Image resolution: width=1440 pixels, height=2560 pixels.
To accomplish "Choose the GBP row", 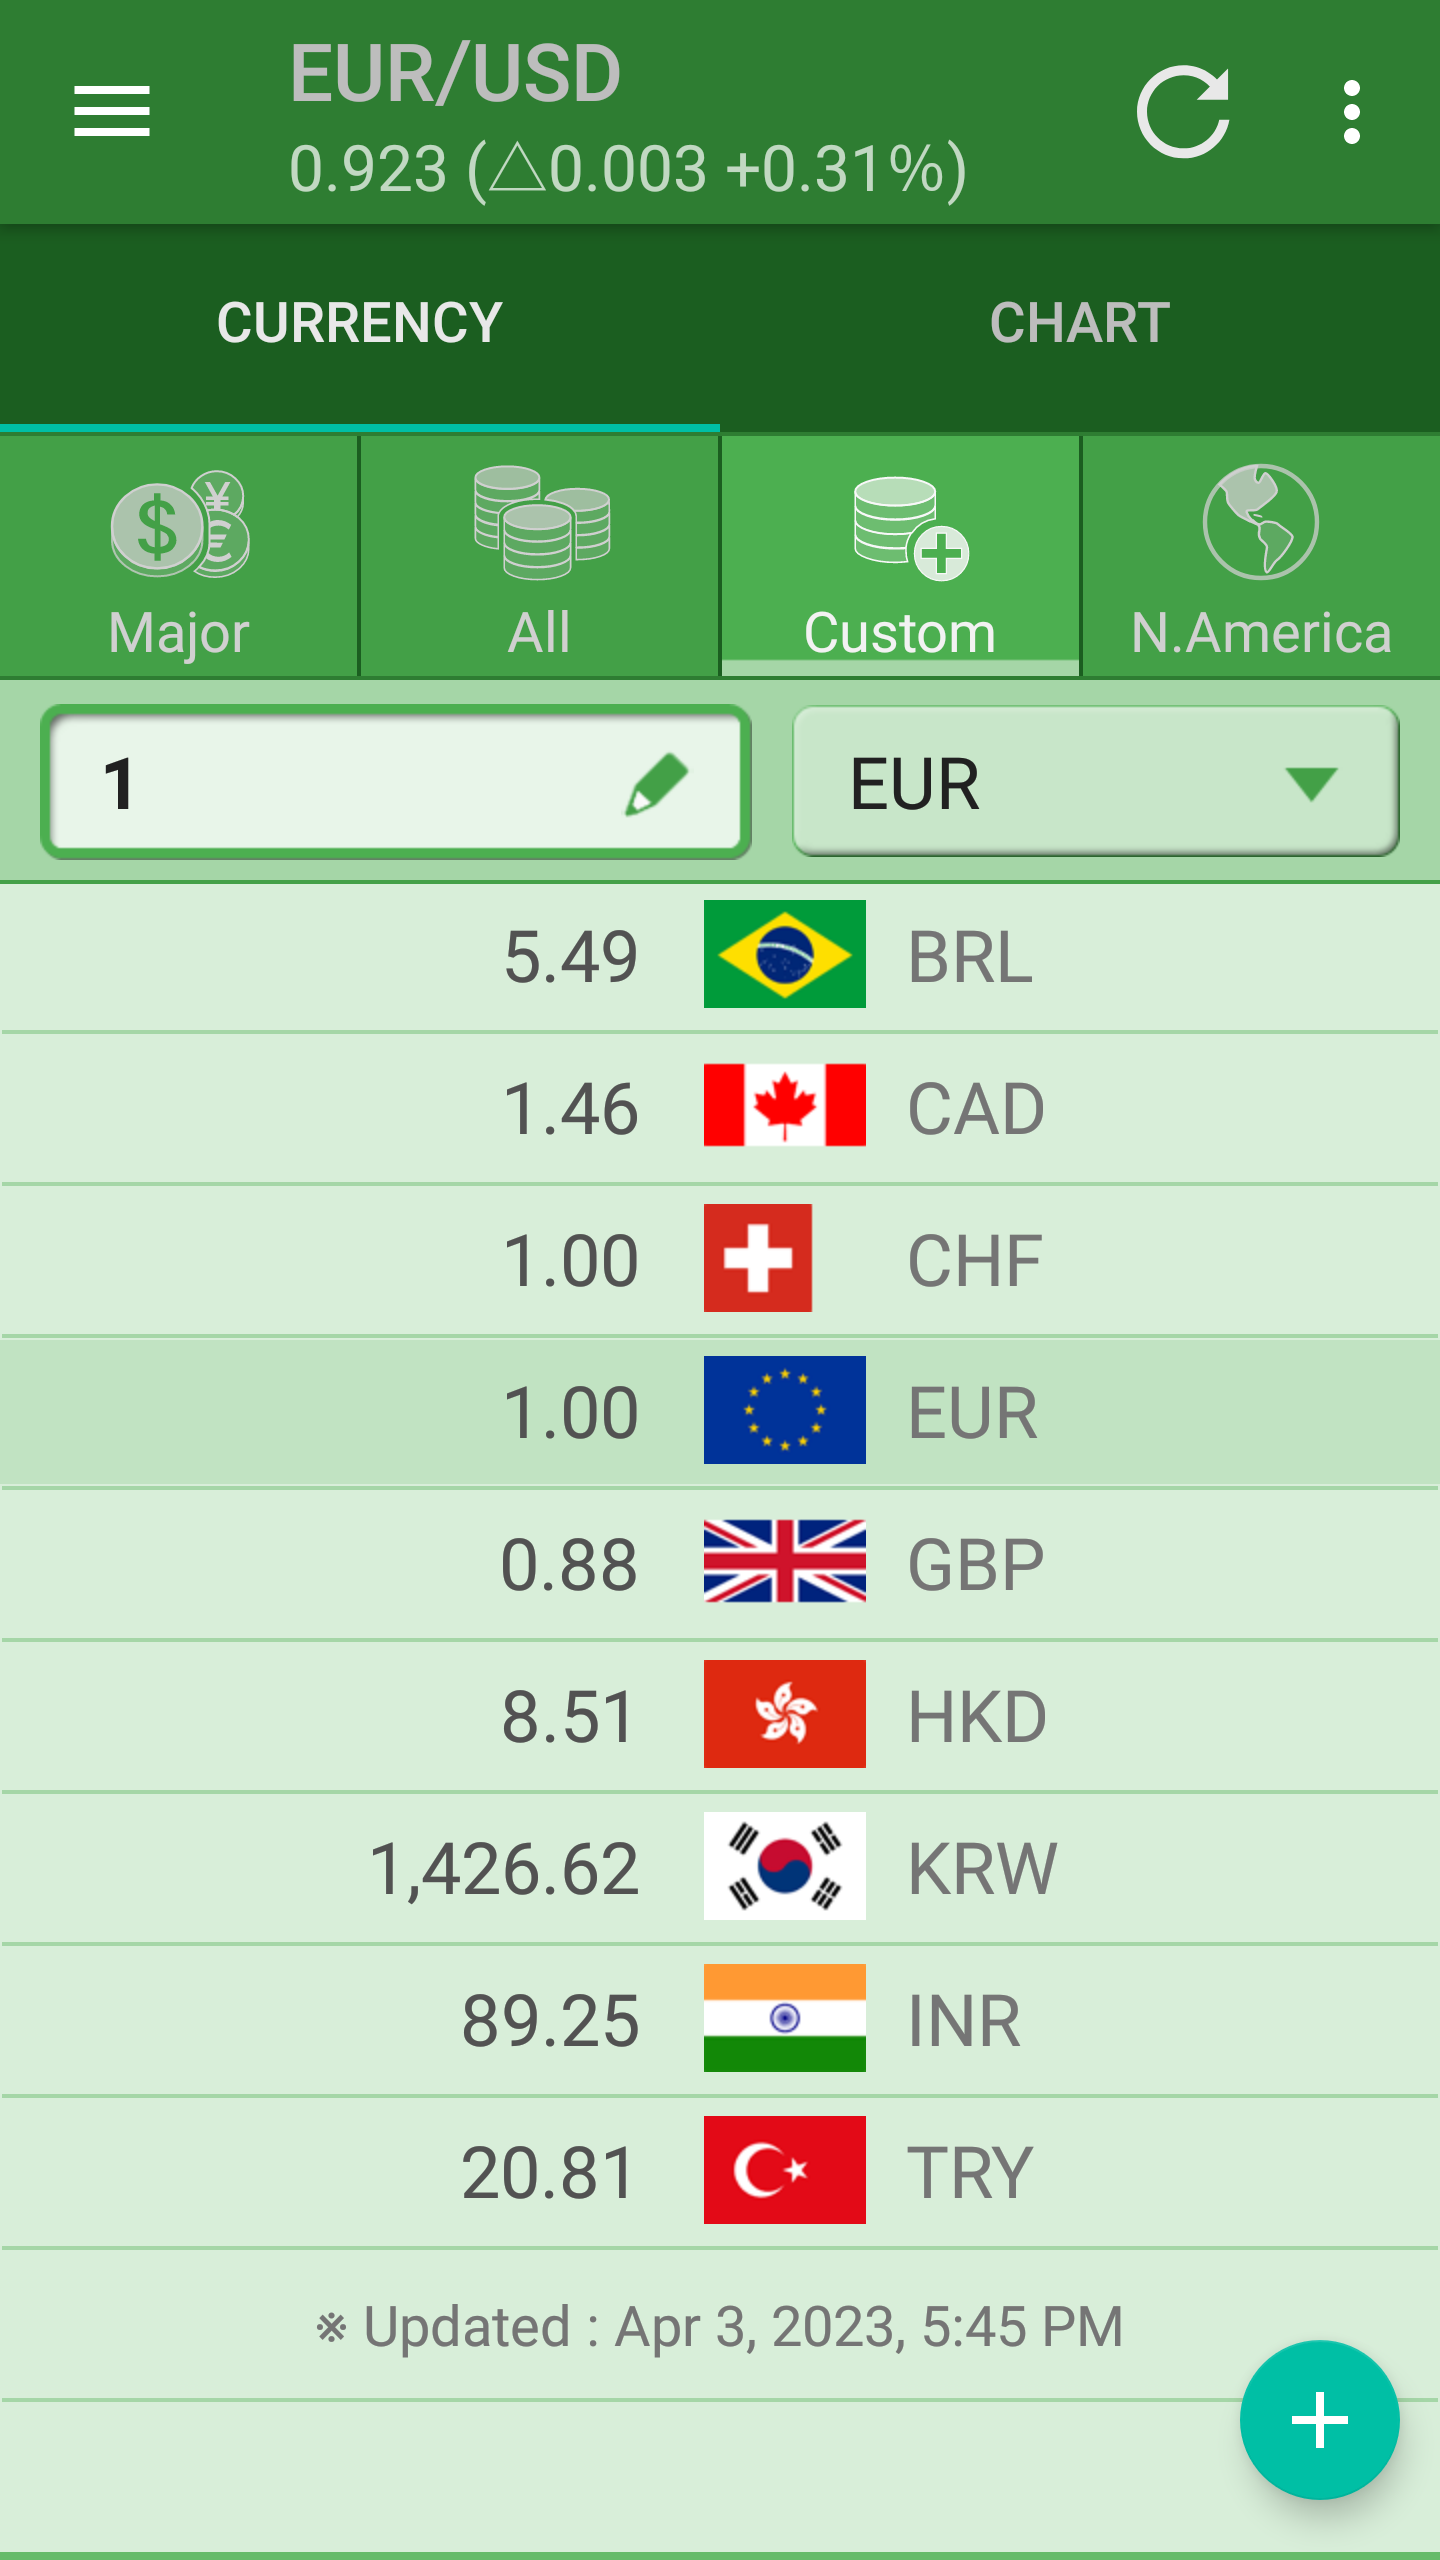I will click(x=720, y=1564).
